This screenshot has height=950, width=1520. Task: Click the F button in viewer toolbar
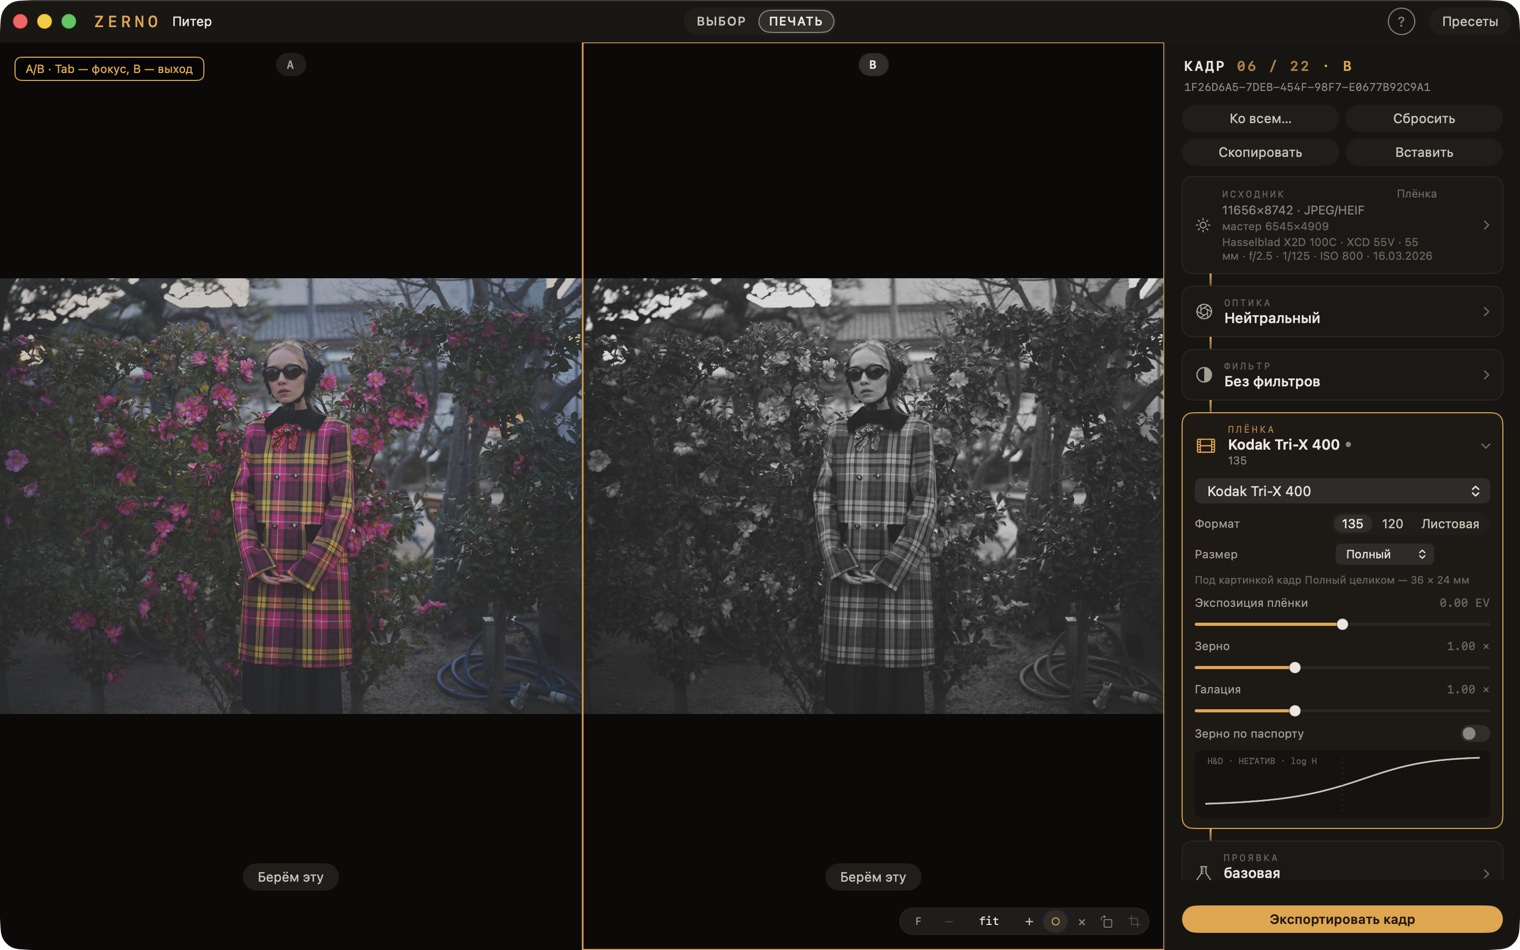point(918,922)
